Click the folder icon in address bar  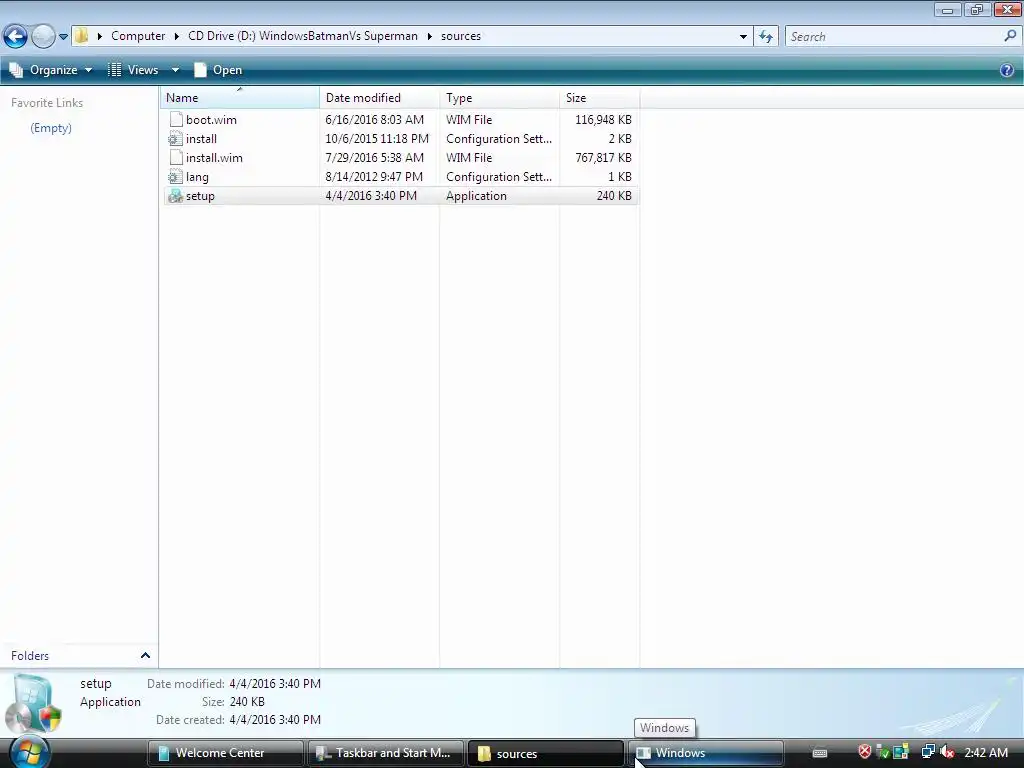coord(82,36)
